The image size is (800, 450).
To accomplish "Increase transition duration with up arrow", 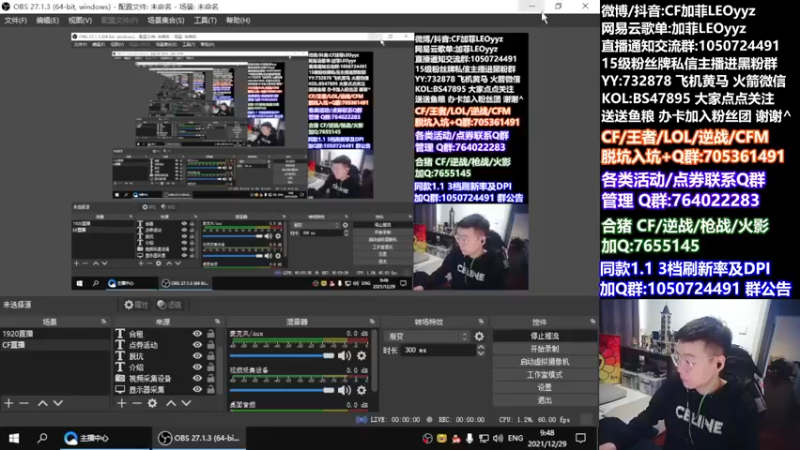I will click(481, 347).
